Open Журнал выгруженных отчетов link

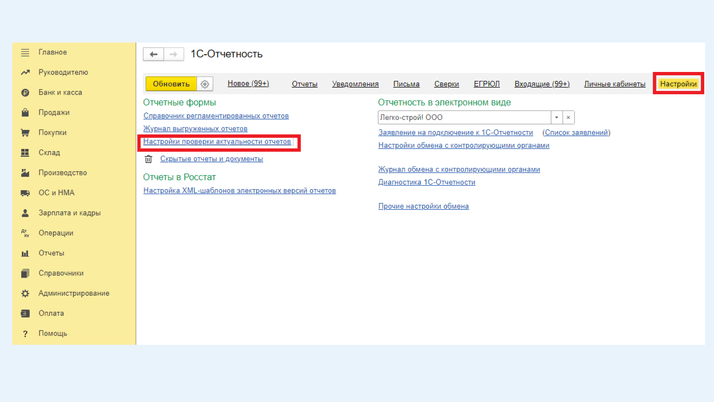click(195, 129)
